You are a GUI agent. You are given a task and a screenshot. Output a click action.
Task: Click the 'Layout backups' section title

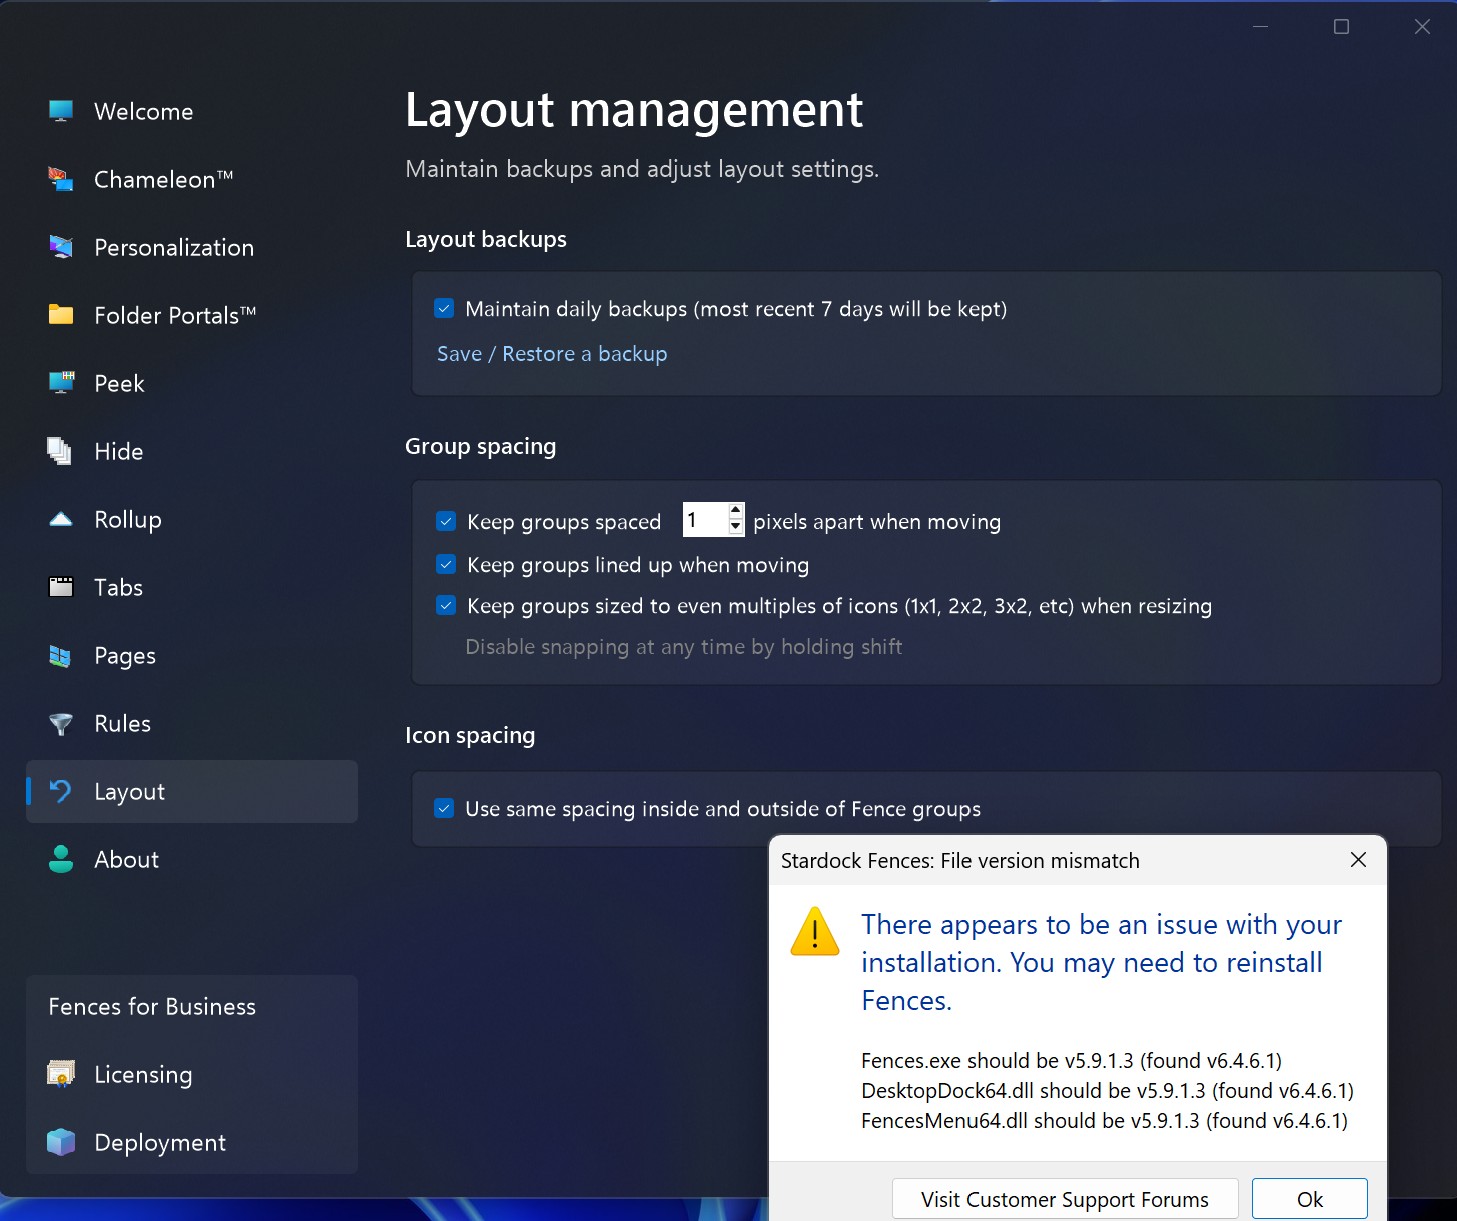click(486, 239)
